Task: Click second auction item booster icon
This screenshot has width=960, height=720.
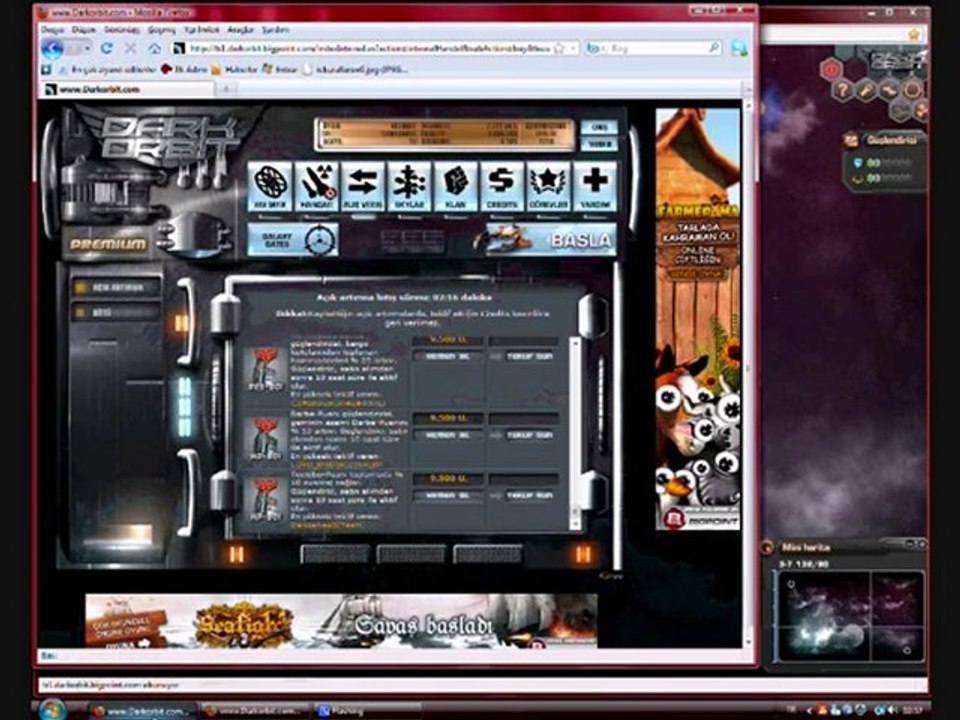Action: pyautogui.click(x=265, y=438)
